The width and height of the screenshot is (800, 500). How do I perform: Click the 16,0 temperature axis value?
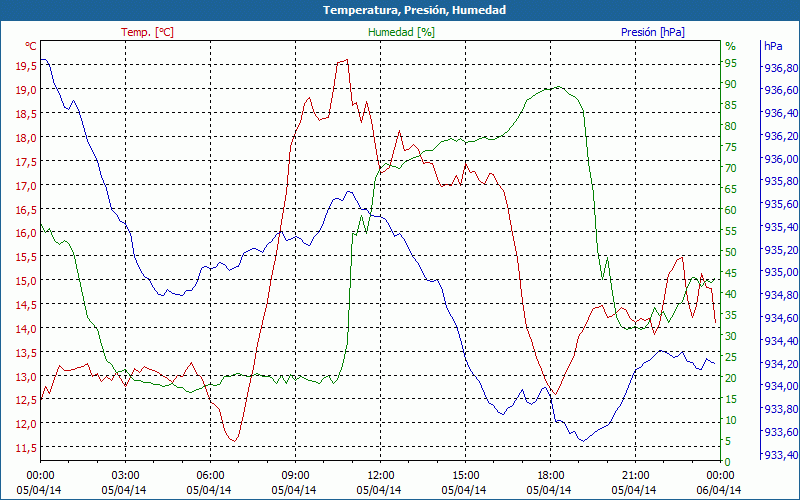pyautogui.click(x=26, y=233)
